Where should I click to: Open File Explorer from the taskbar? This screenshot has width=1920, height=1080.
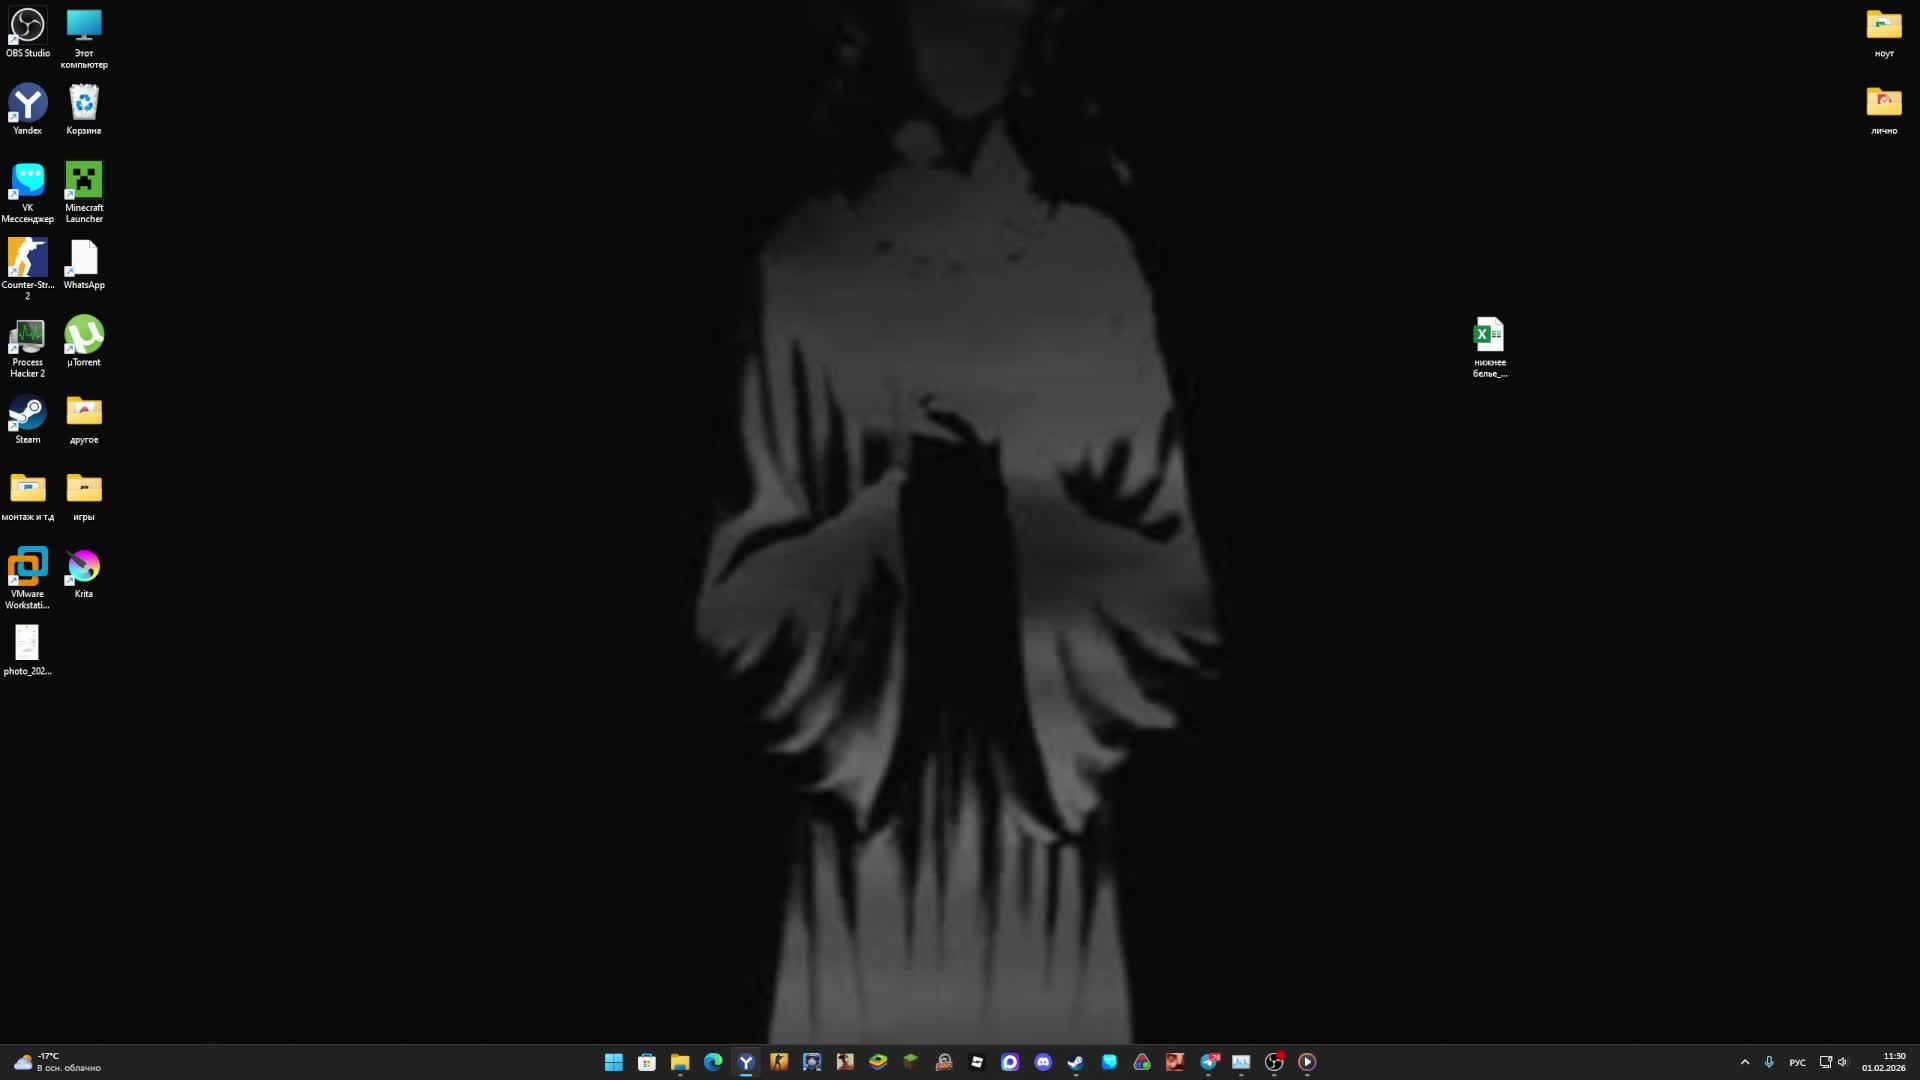click(x=680, y=1062)
